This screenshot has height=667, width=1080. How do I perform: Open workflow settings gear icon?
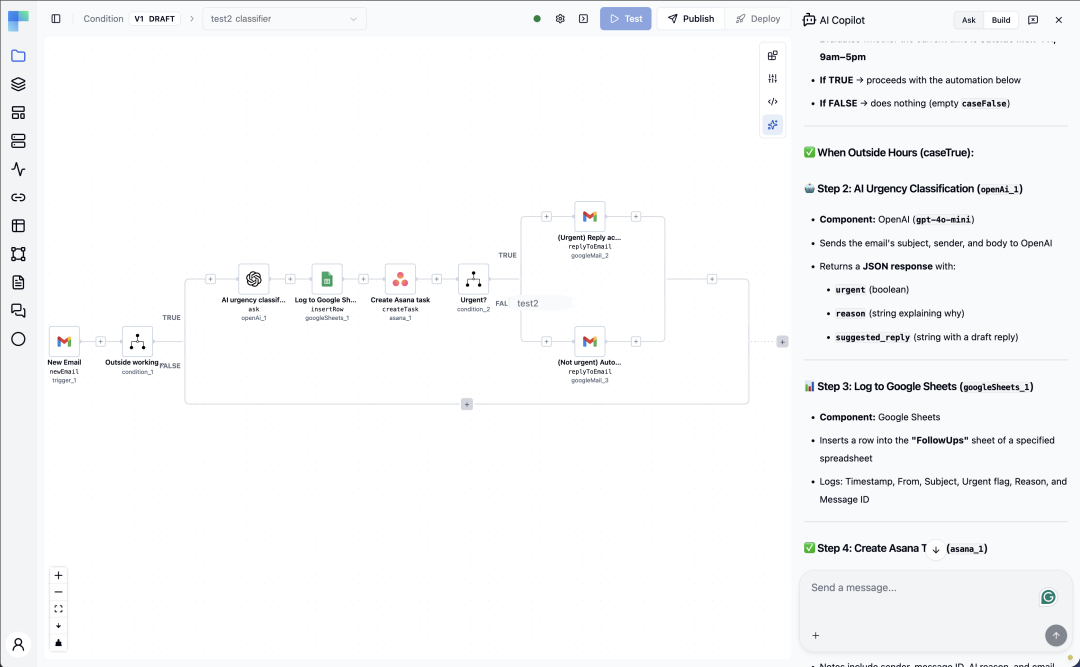pos(560,19)
